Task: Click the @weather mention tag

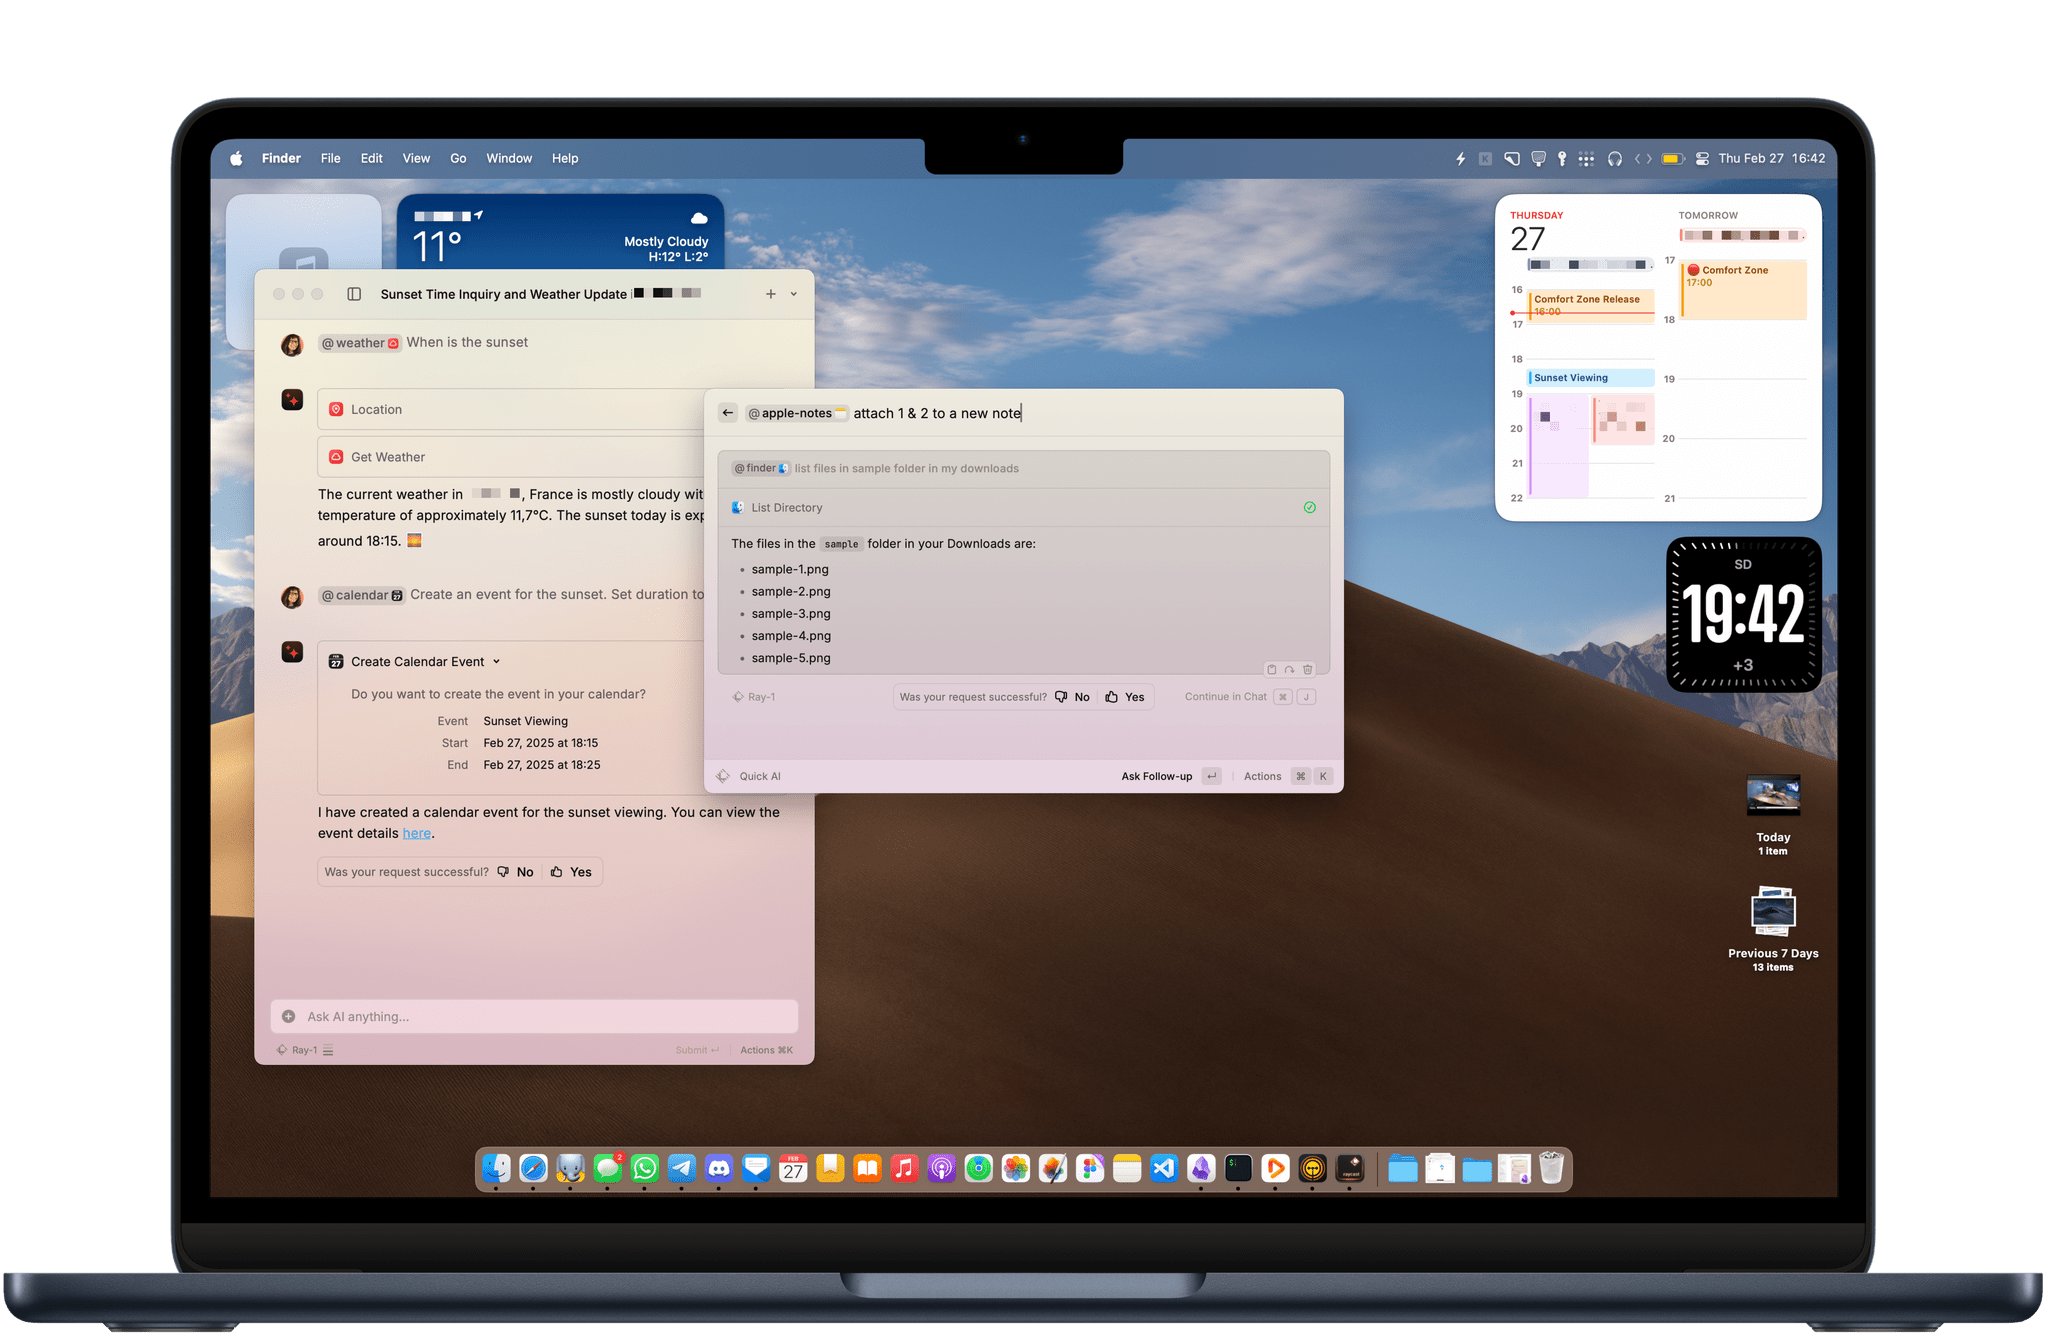Action: 360,343
